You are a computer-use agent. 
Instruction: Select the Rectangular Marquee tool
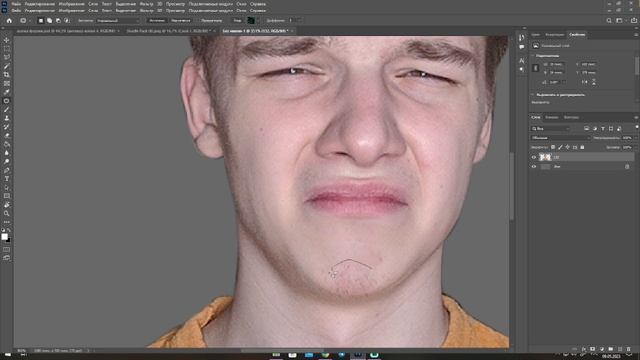(x=7, y=49)
